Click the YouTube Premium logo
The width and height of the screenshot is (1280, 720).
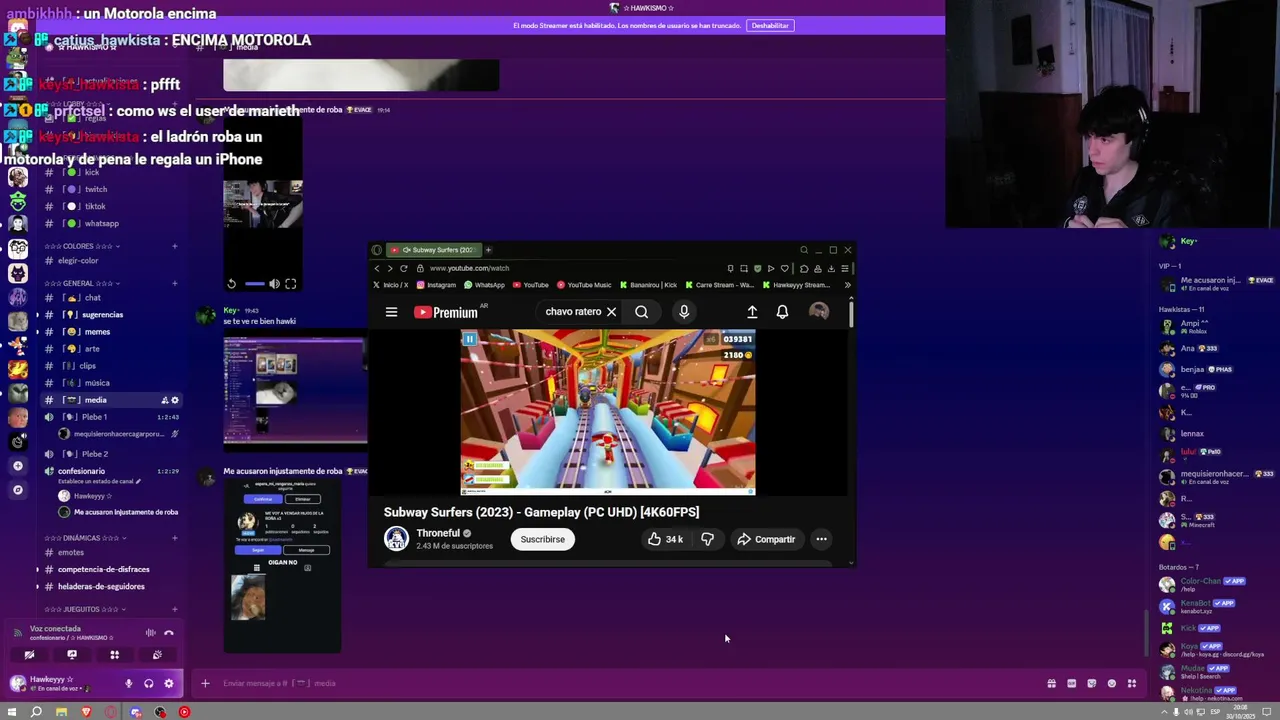click(x=446, y=312)
